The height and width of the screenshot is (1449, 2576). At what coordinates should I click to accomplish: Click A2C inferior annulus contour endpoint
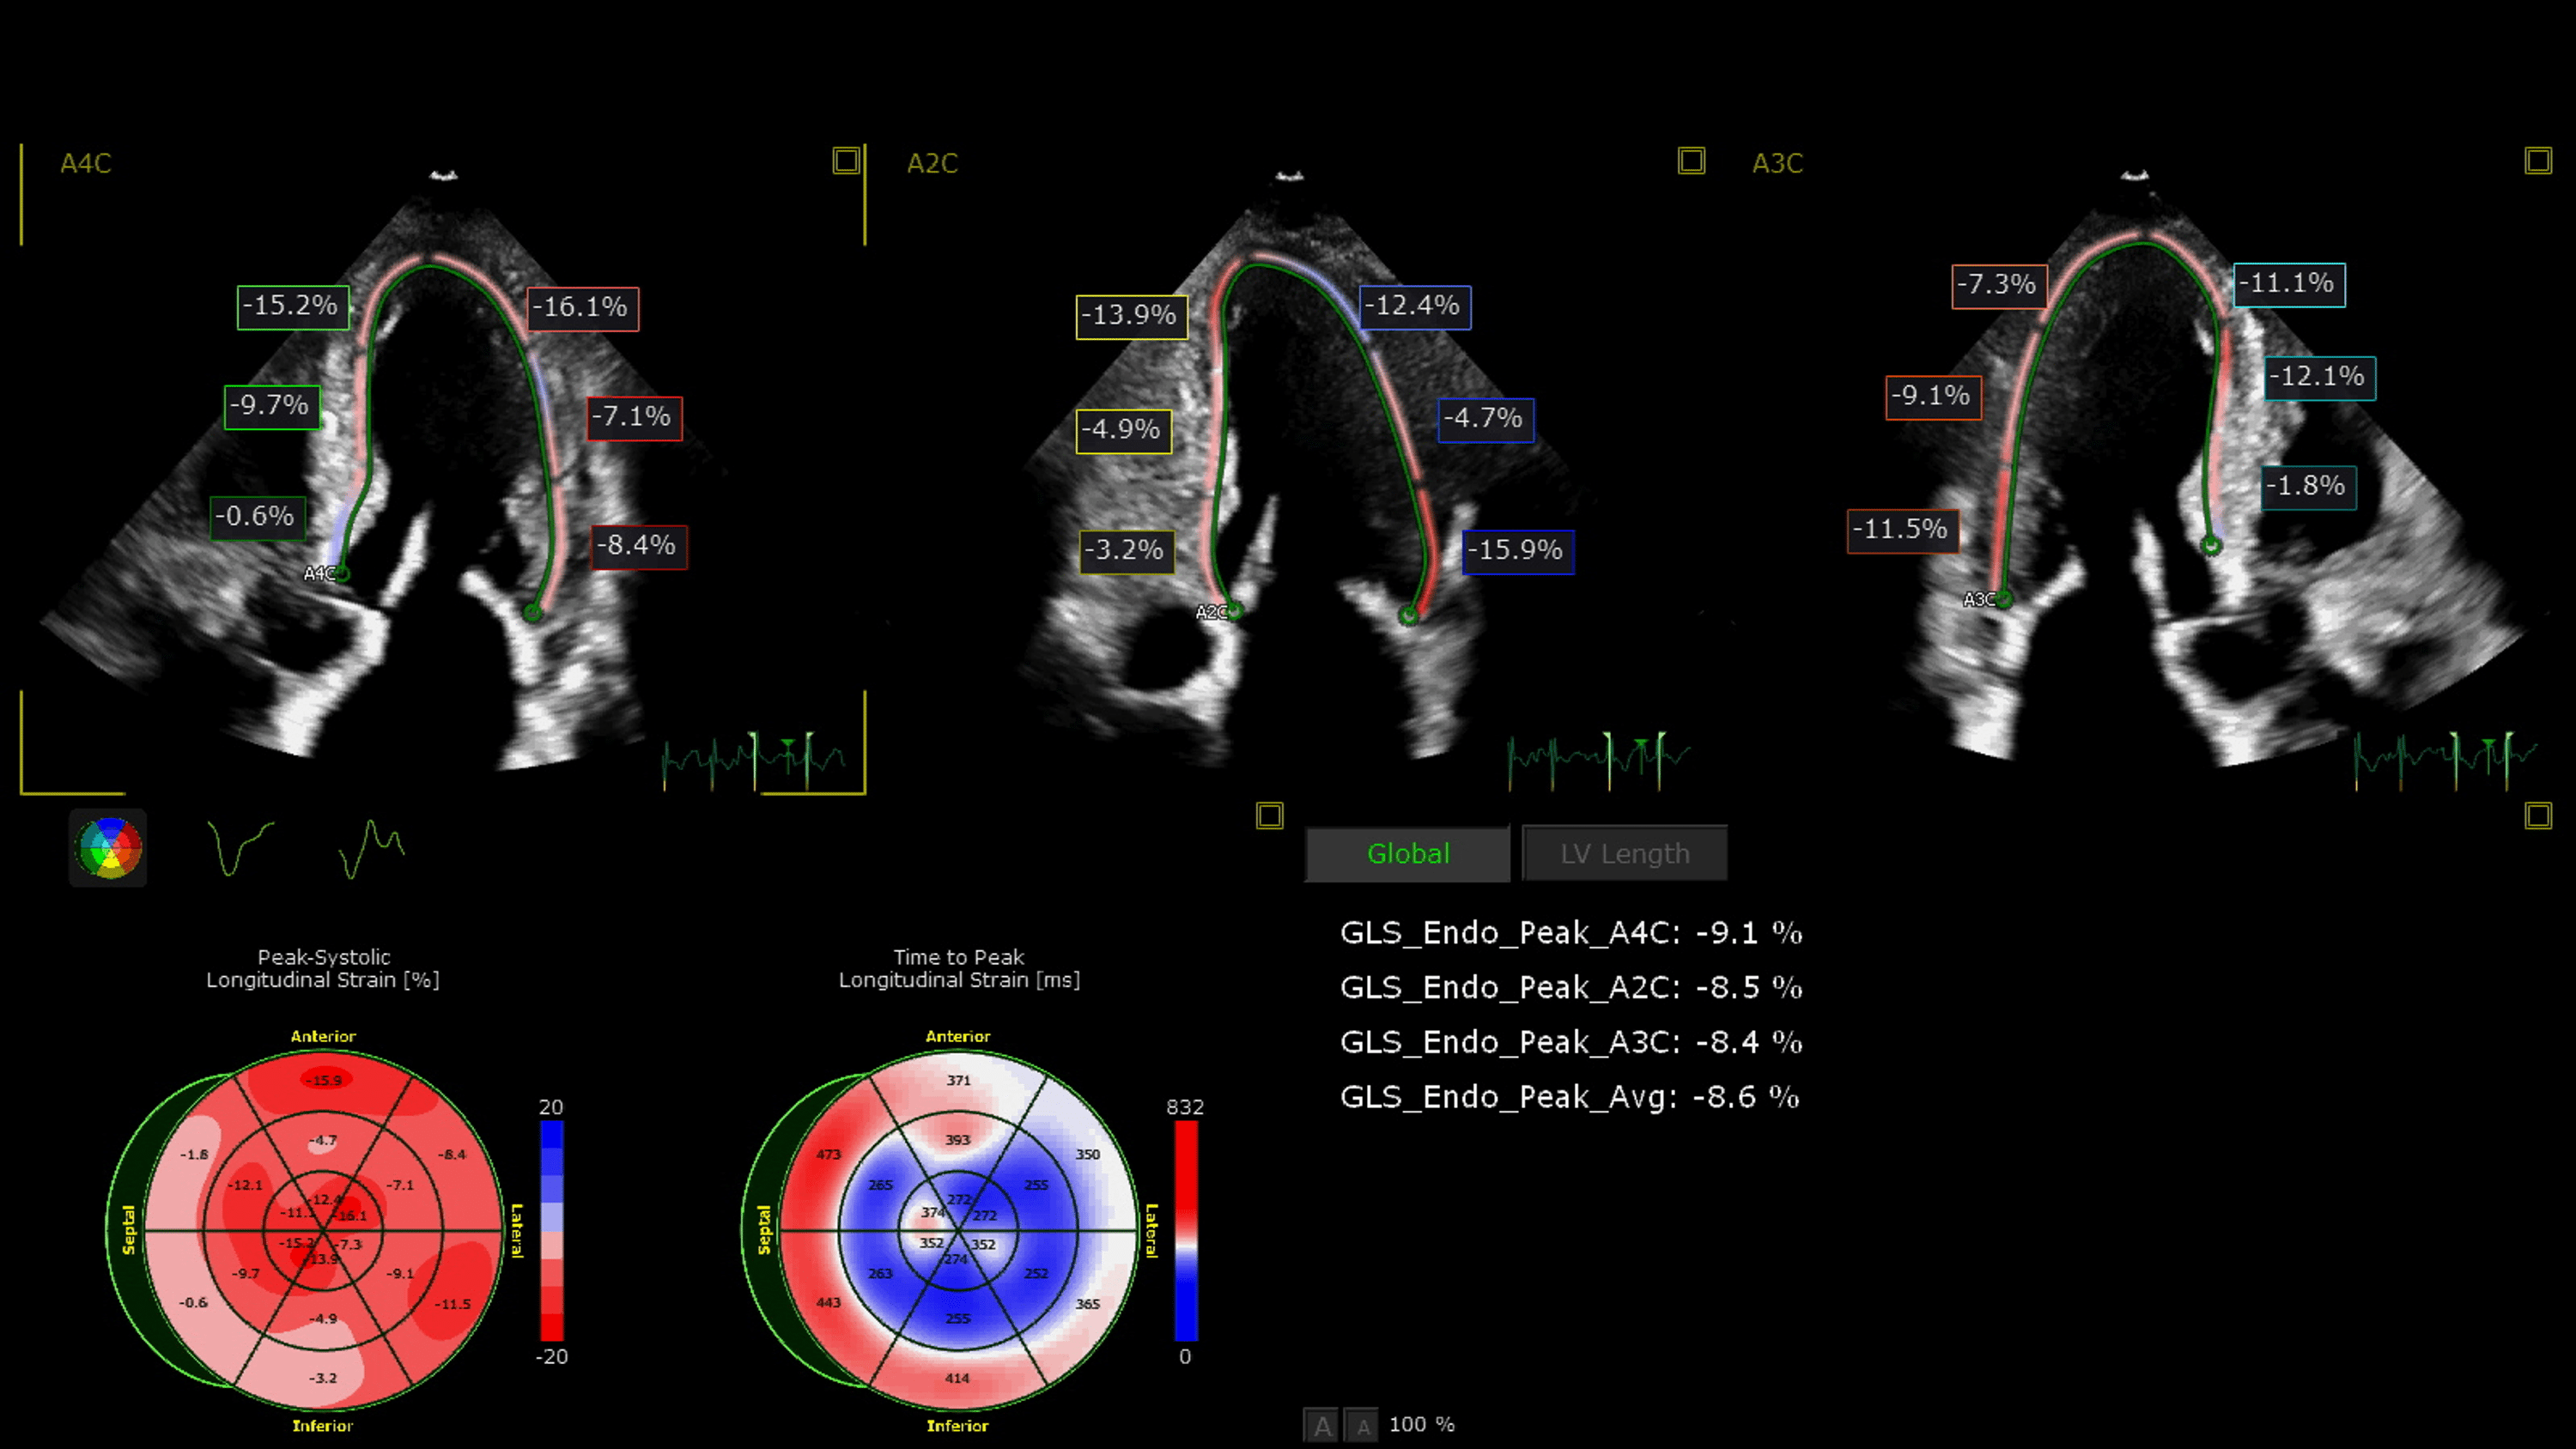1235,610
